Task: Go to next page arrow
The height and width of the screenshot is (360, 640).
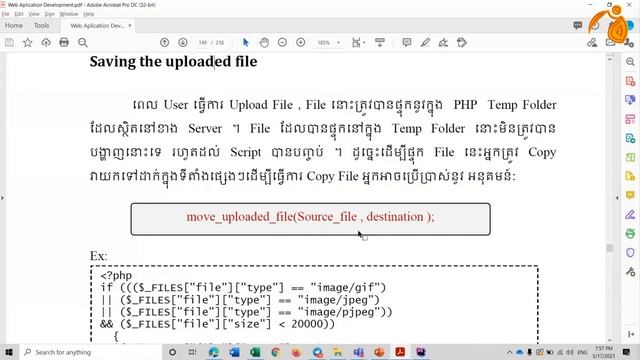Action: click(183, 42)
